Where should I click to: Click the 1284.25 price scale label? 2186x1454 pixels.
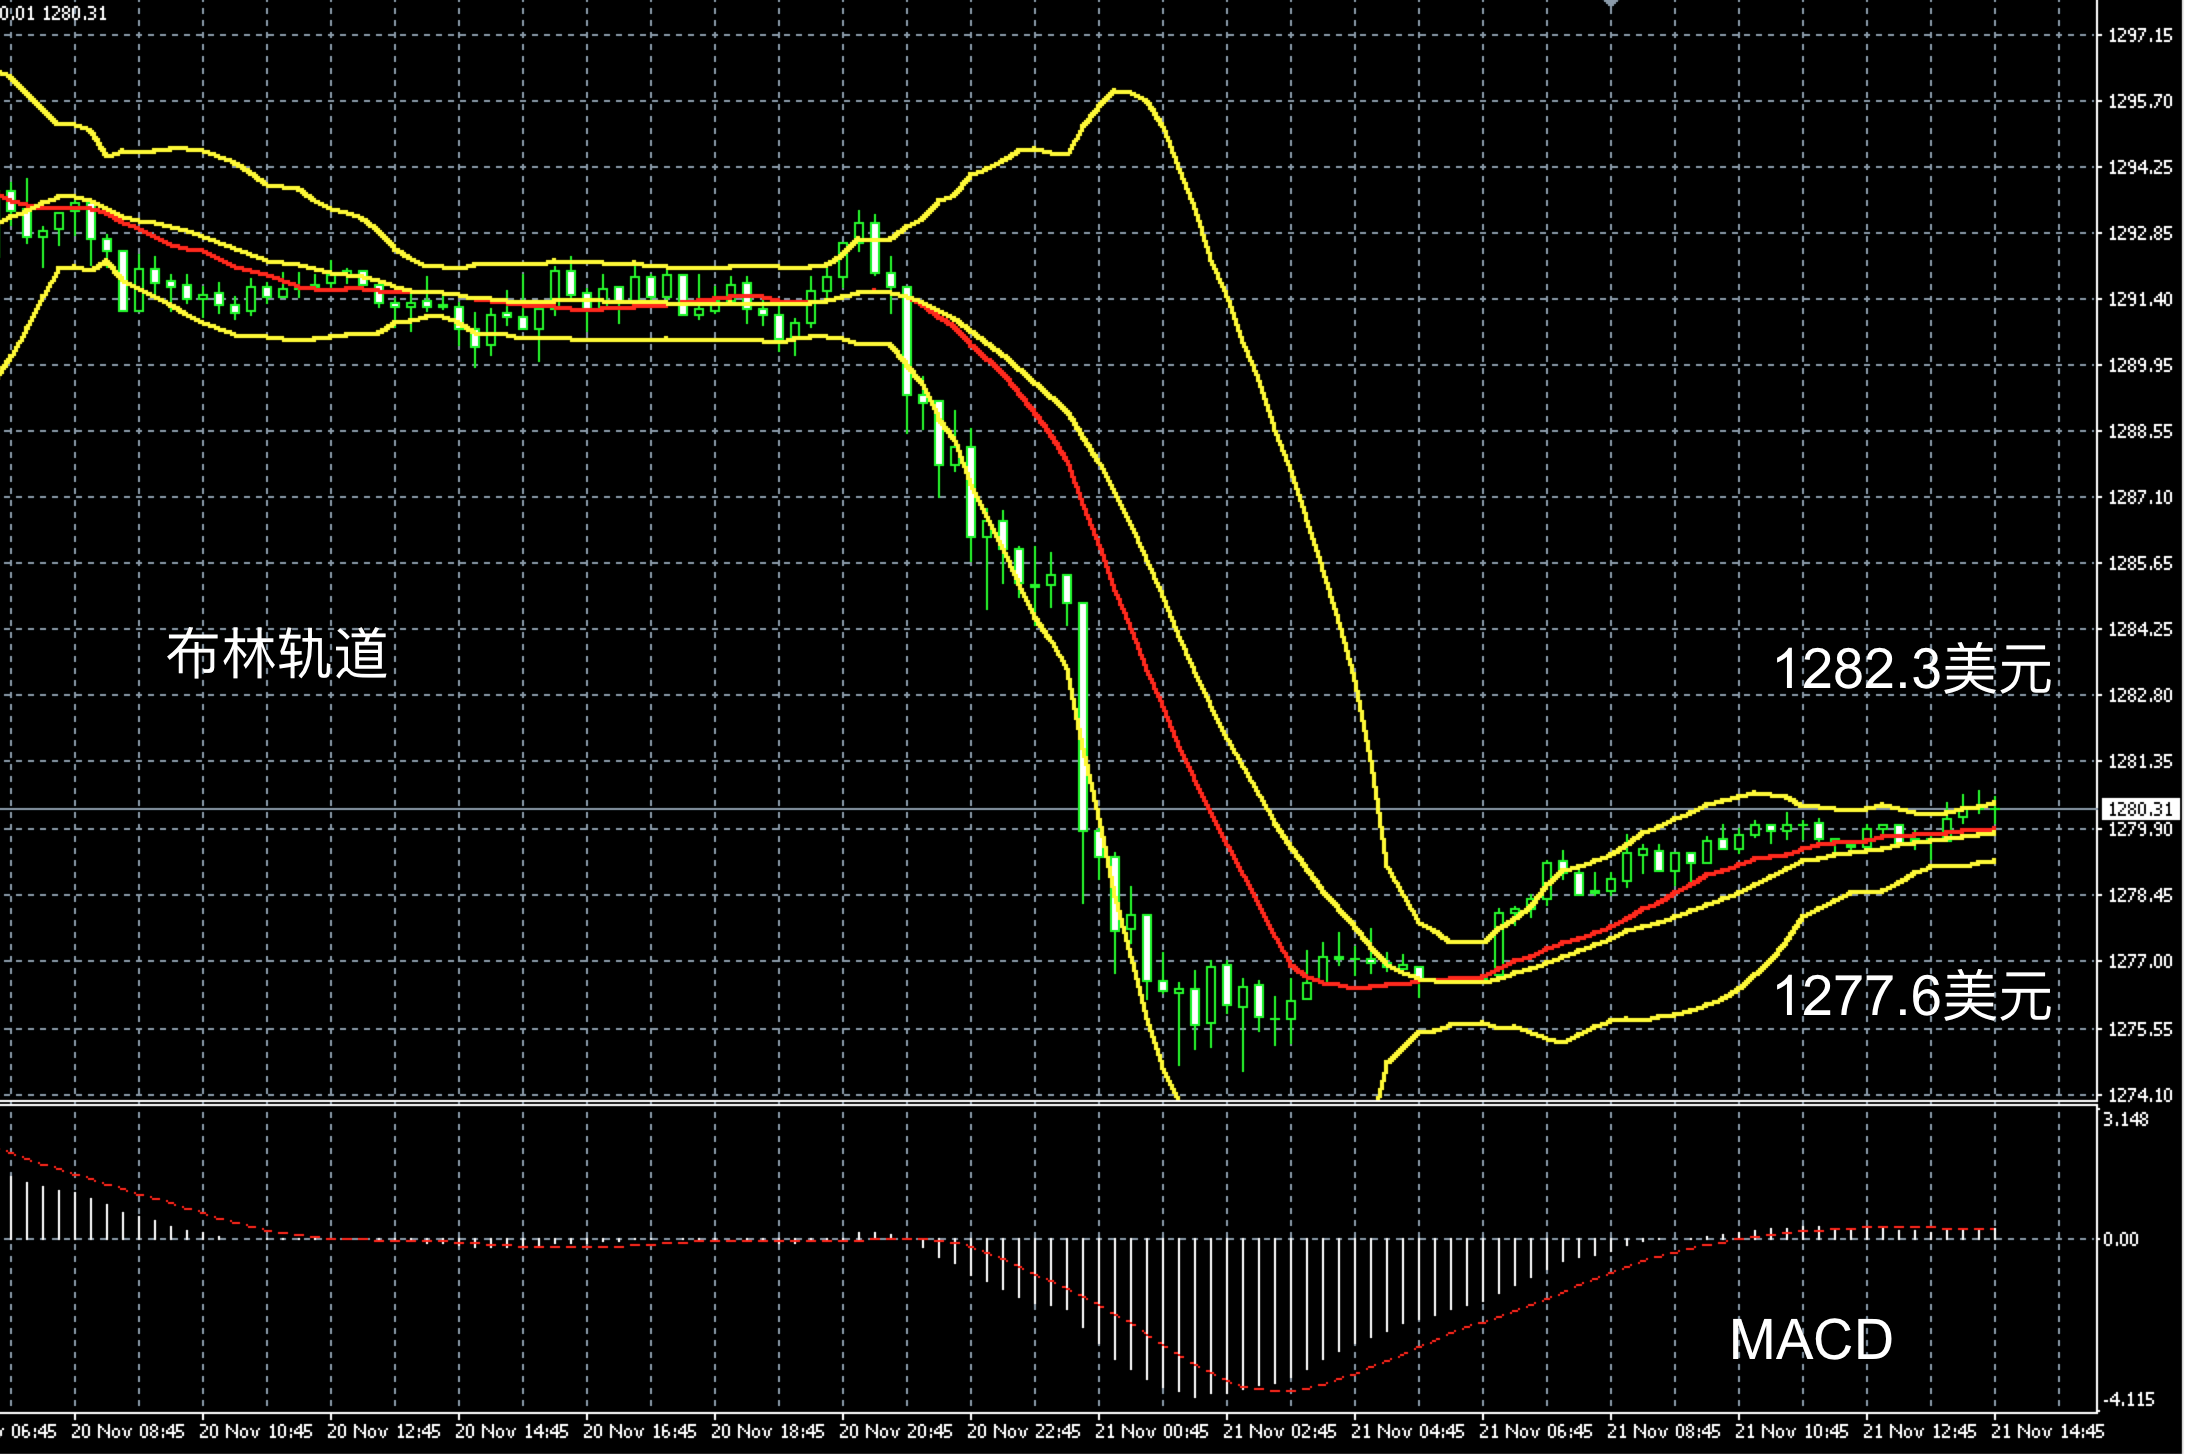pos(2140,629)
